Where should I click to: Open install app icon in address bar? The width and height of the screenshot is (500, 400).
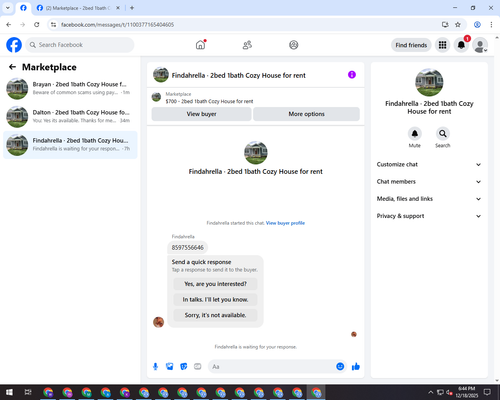click(445, 25)
